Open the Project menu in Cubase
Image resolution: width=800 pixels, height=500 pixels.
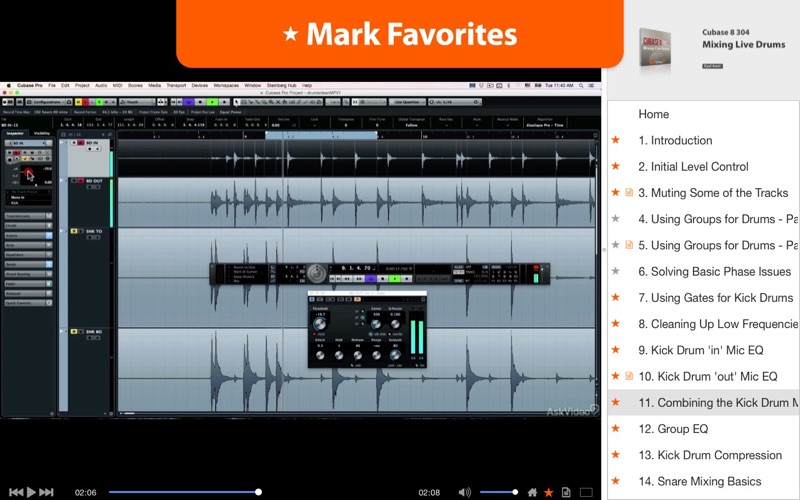point(82,85)
